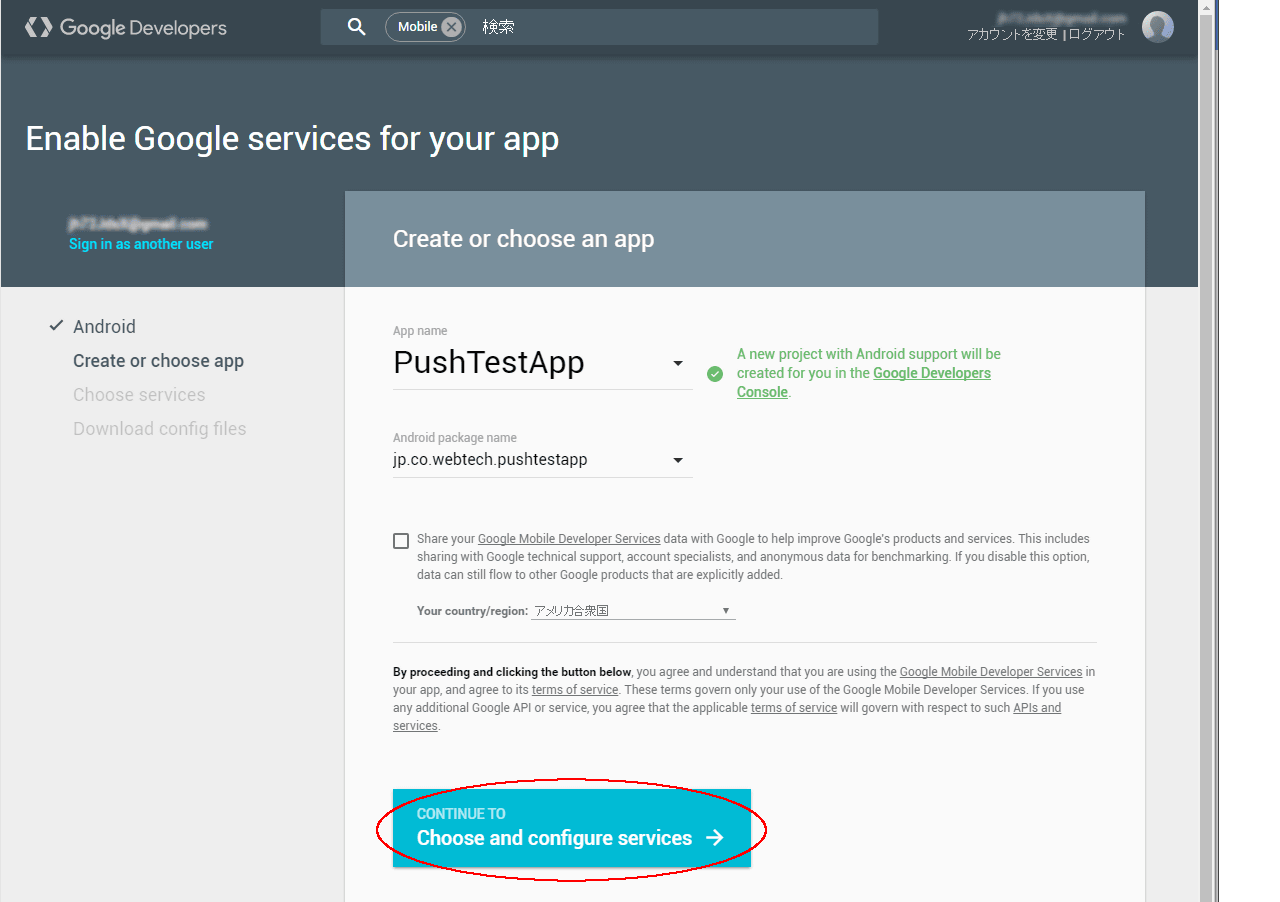Expand the App name dropdown arrow
Screen dimensions: 1280x902
pos(678,363)
